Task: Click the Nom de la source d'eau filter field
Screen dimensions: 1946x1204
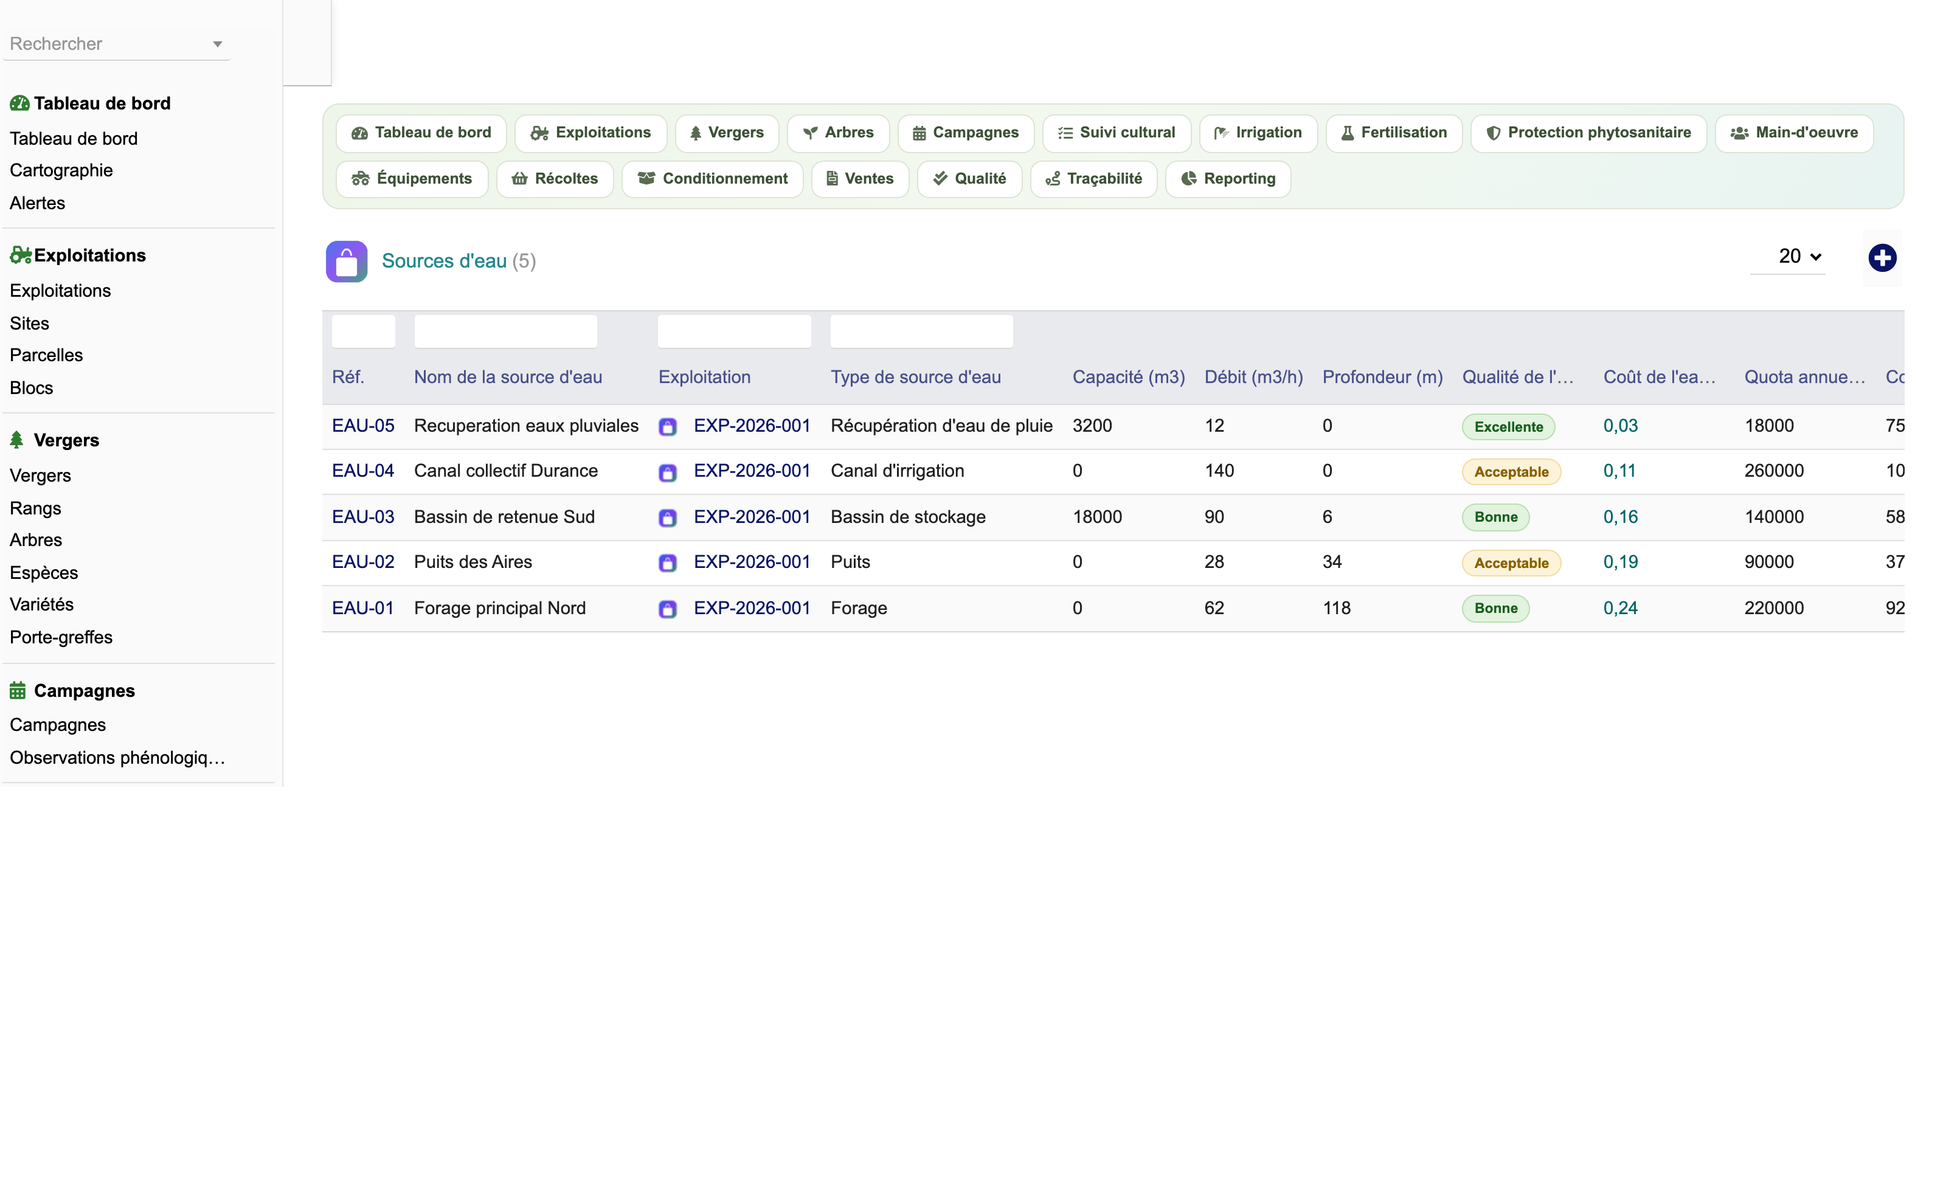Action: click(x=506, y=332)
